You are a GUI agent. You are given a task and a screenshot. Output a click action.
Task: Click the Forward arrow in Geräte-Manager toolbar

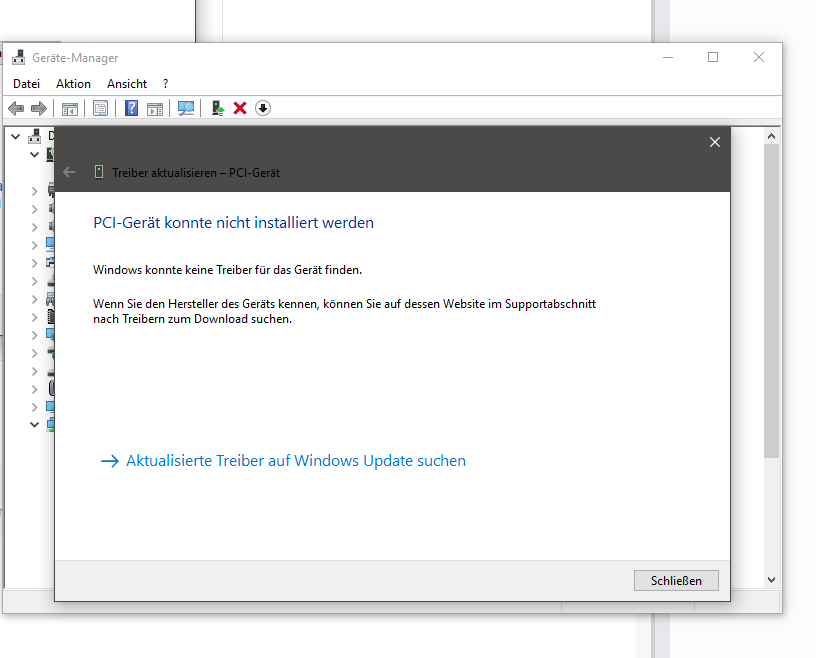tap(39, 108)
